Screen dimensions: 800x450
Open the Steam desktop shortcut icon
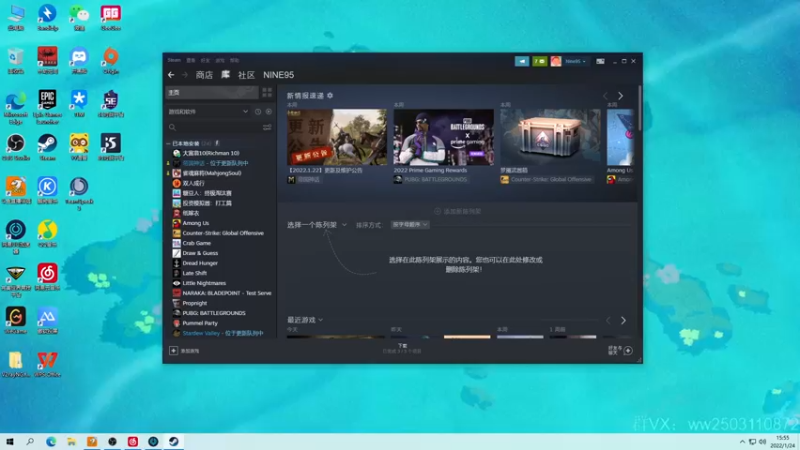tap(47, 147)
